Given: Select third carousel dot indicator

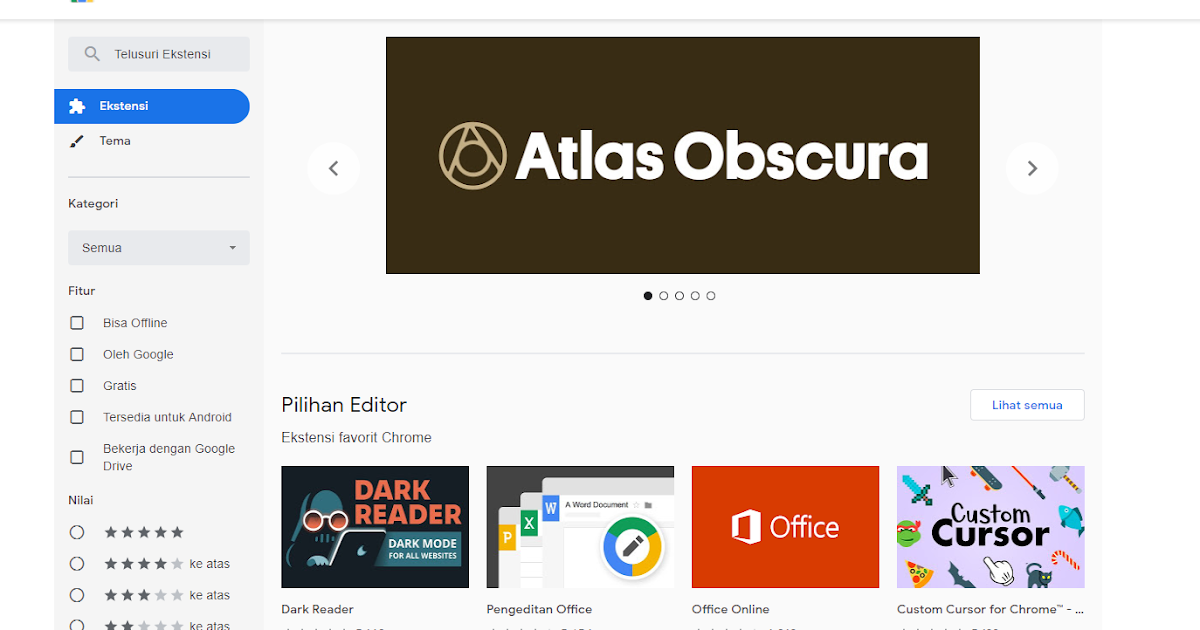Looking at the screenshot, I should tap(679, 296).
